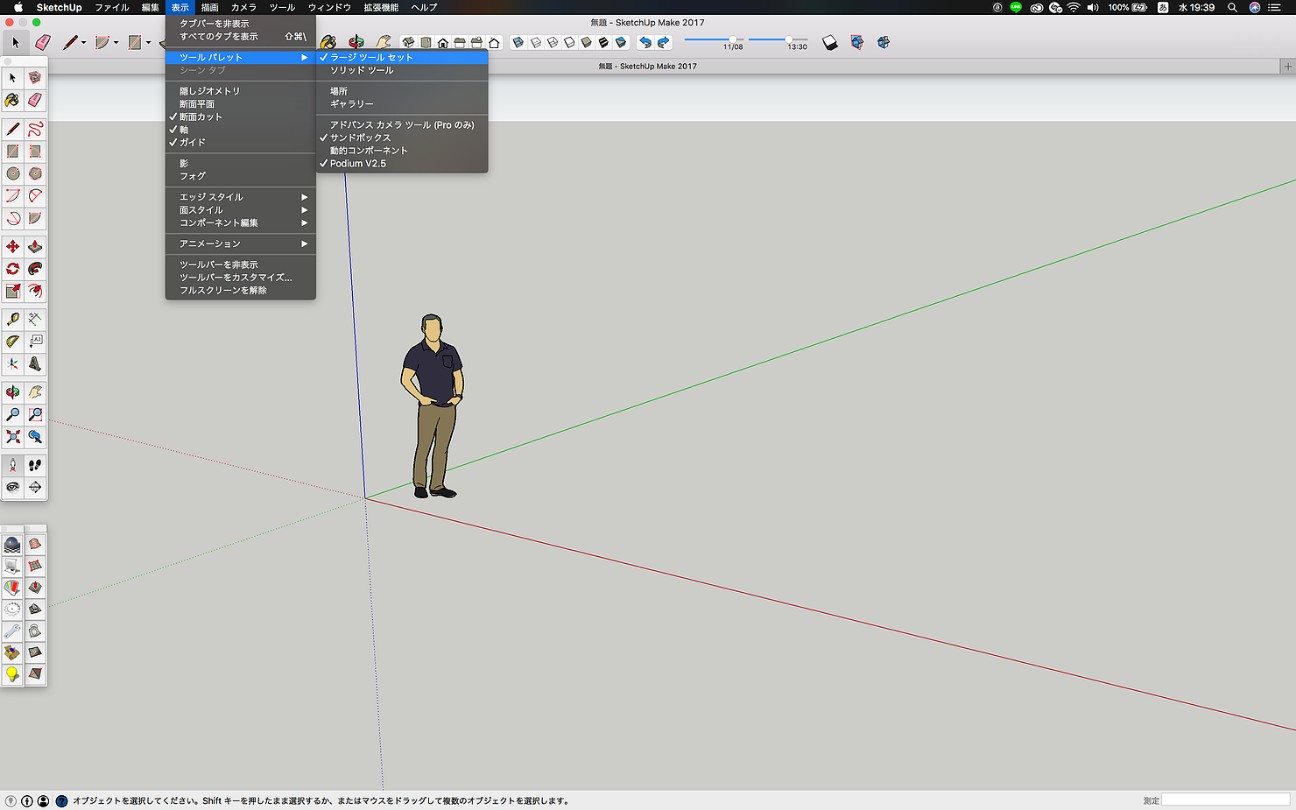
Task: Open the 拡張機能 menu
Action: coord(380,7)
